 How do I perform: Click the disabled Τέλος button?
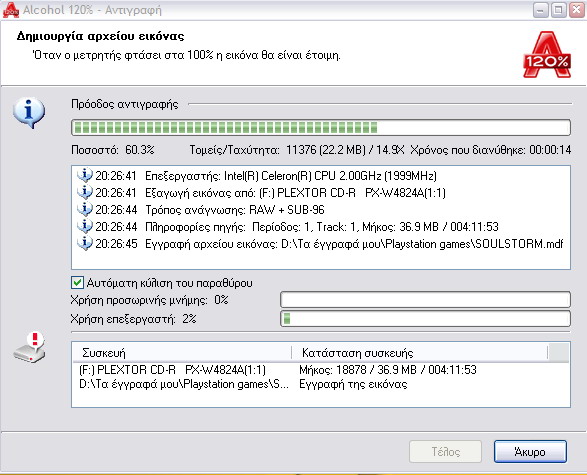(445, 451)
